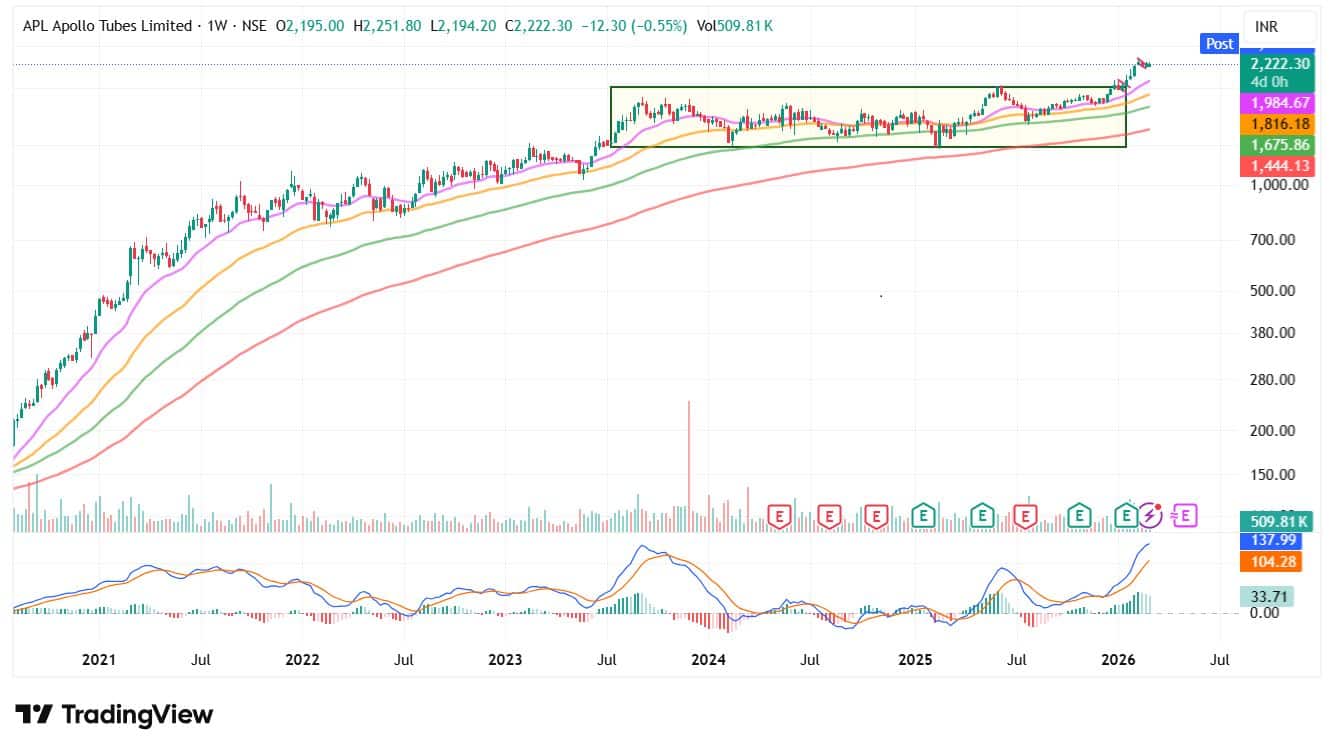Click the 2025 time axis label

point(914,660)
